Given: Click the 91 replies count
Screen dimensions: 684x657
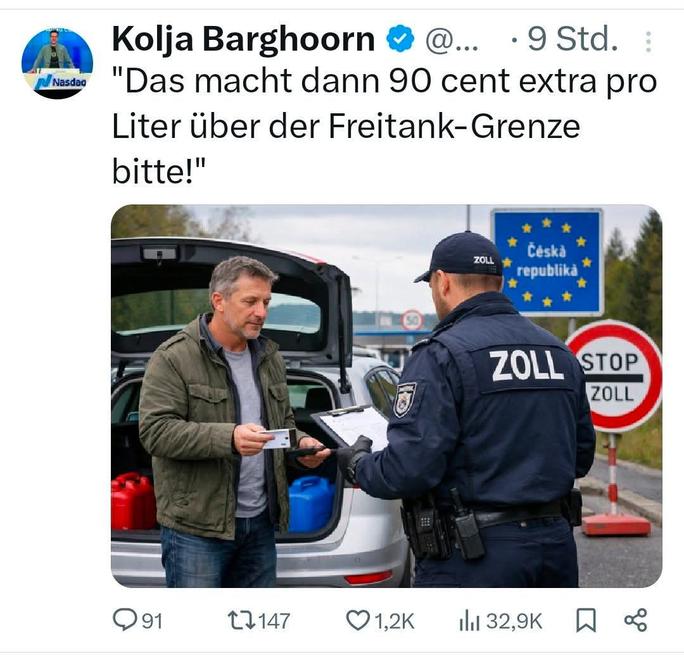Looking at the screenshot, I should (153, 621).
